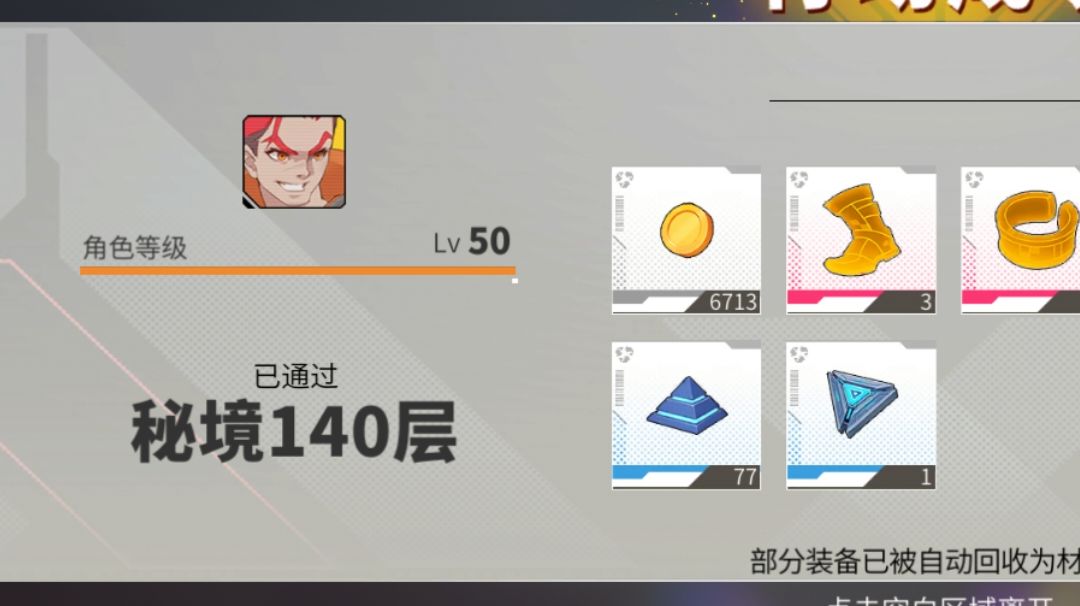Click the emblem on triangle chip card
Image resolution: width=1080 pixels, height=606 pixels.
799,355
